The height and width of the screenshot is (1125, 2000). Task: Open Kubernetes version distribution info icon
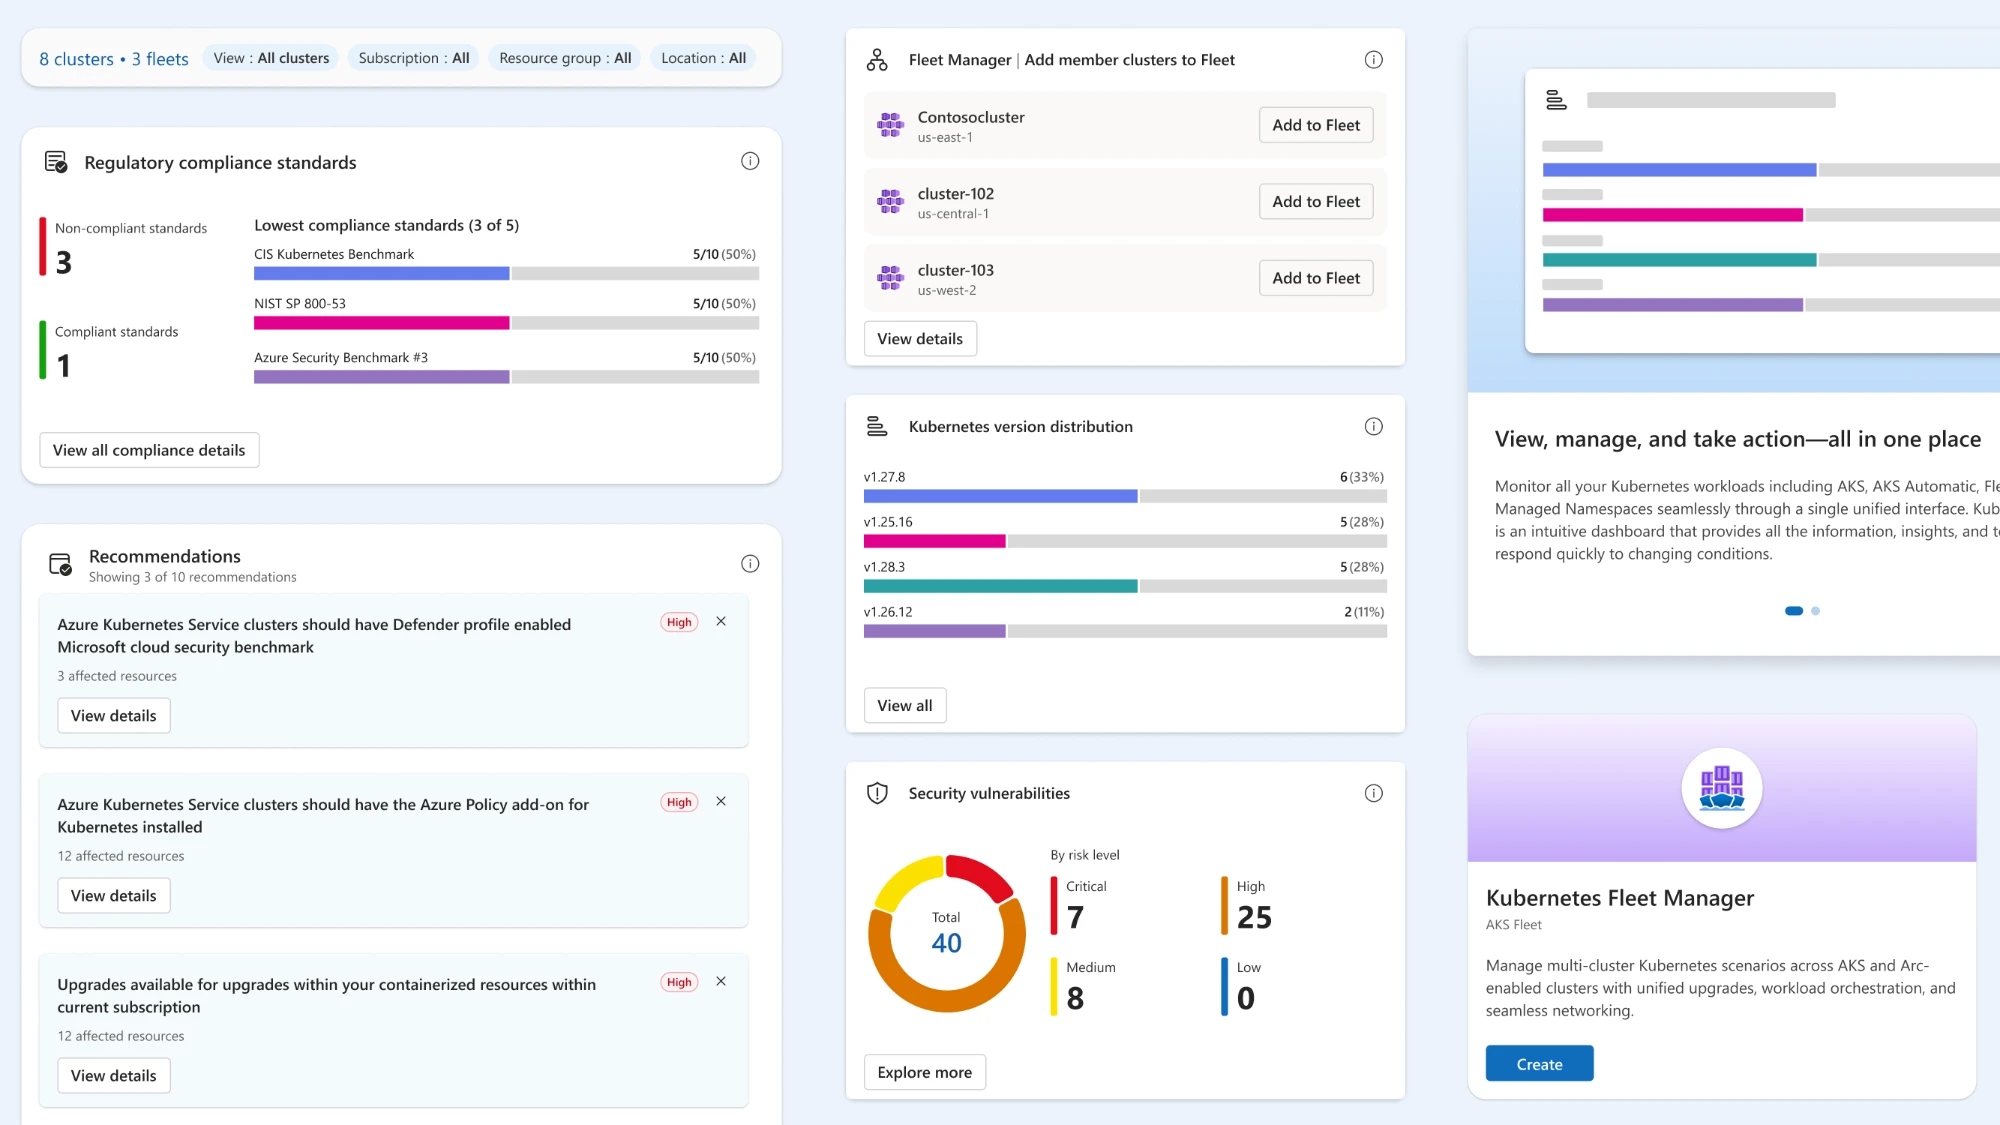pos(1374,426)
